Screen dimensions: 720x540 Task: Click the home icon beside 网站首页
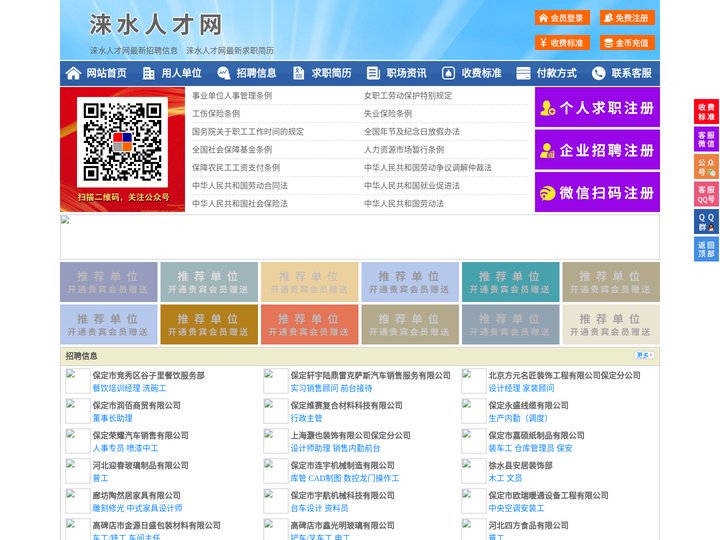73,73
